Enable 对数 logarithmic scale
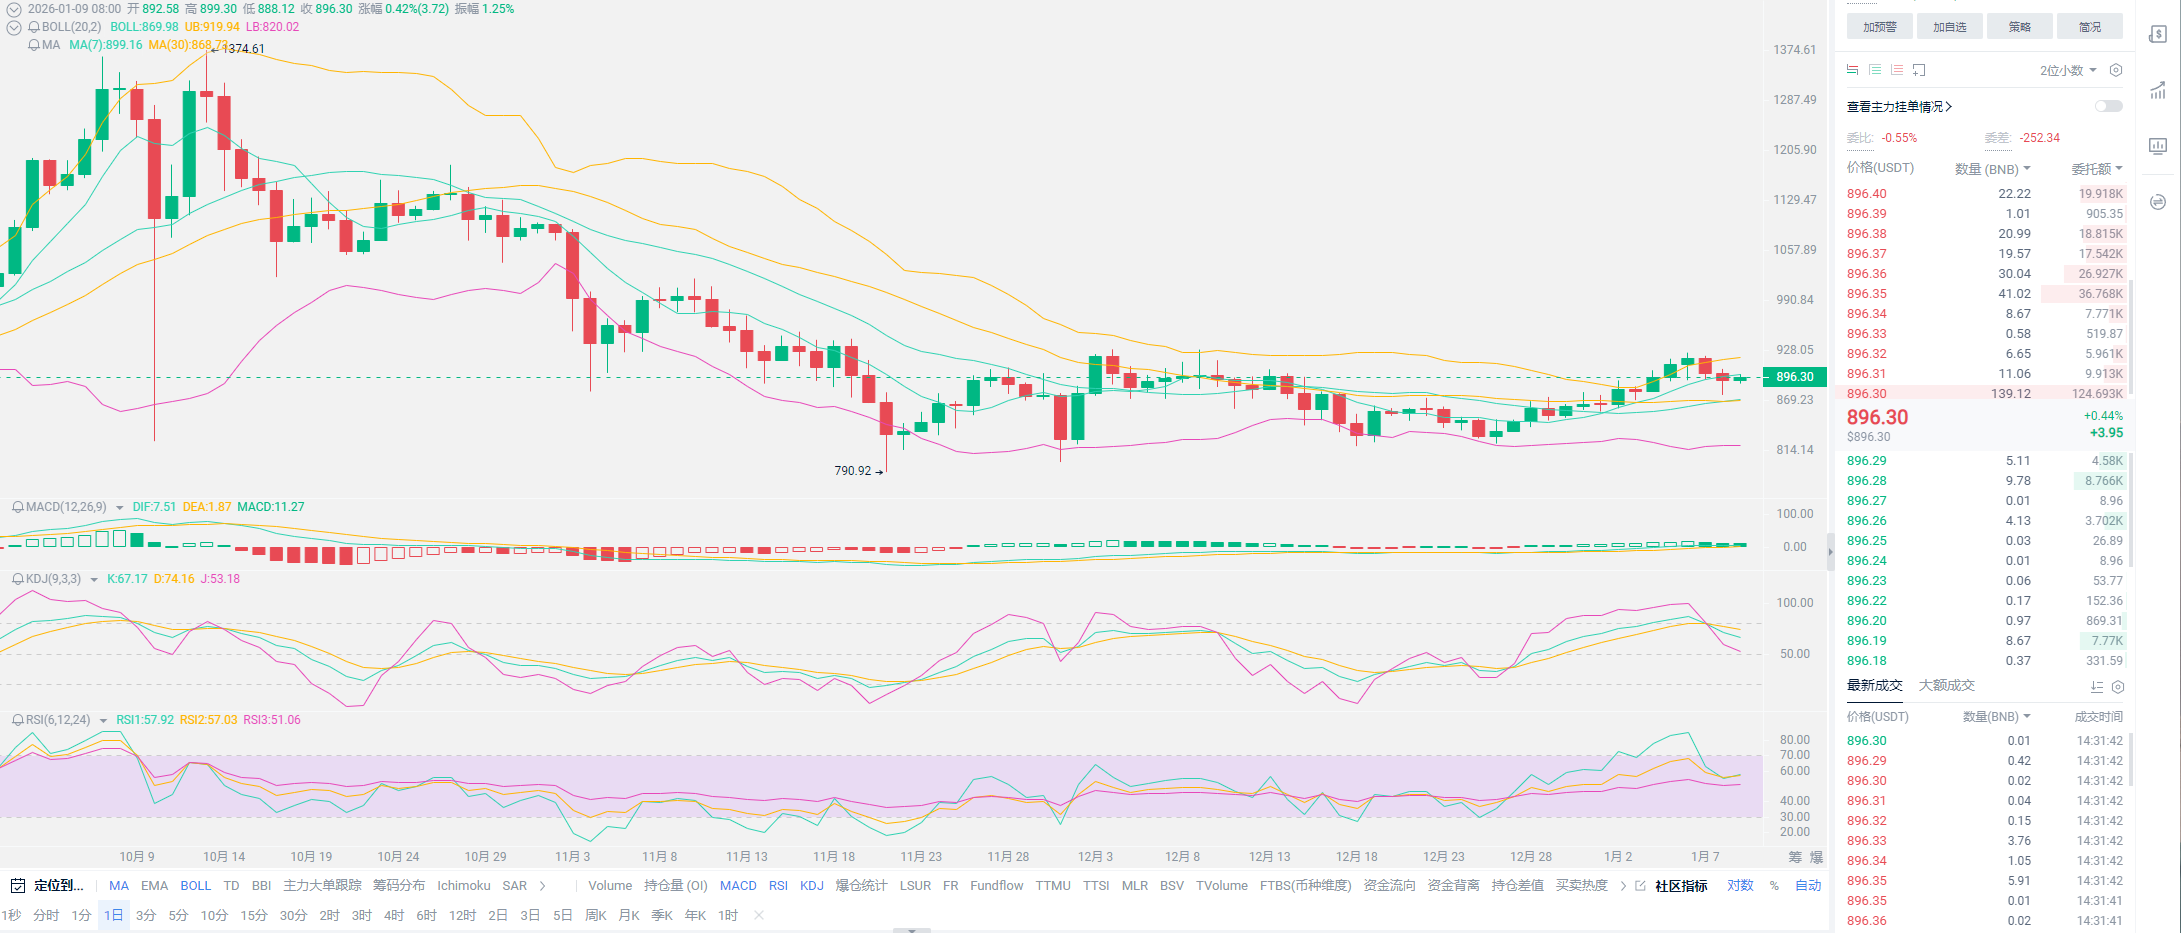The height and width of the screenshot is (933, 2181). coord(1740,885)
